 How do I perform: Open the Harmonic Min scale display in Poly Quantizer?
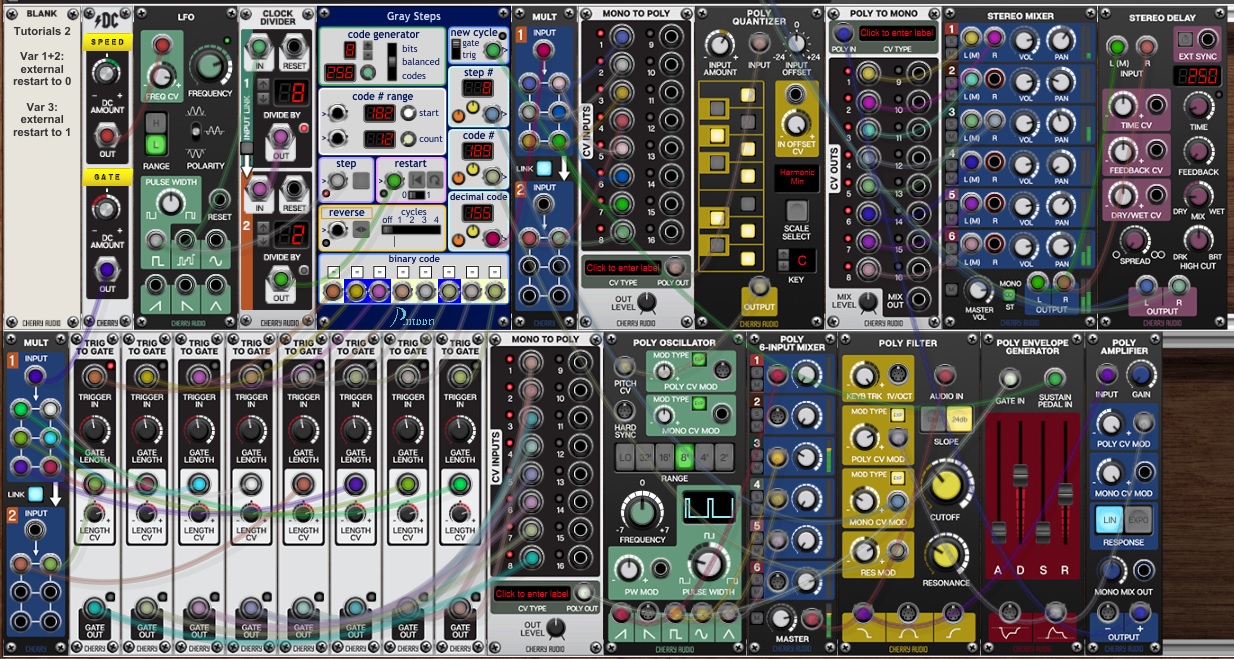(x=796, y=178)
